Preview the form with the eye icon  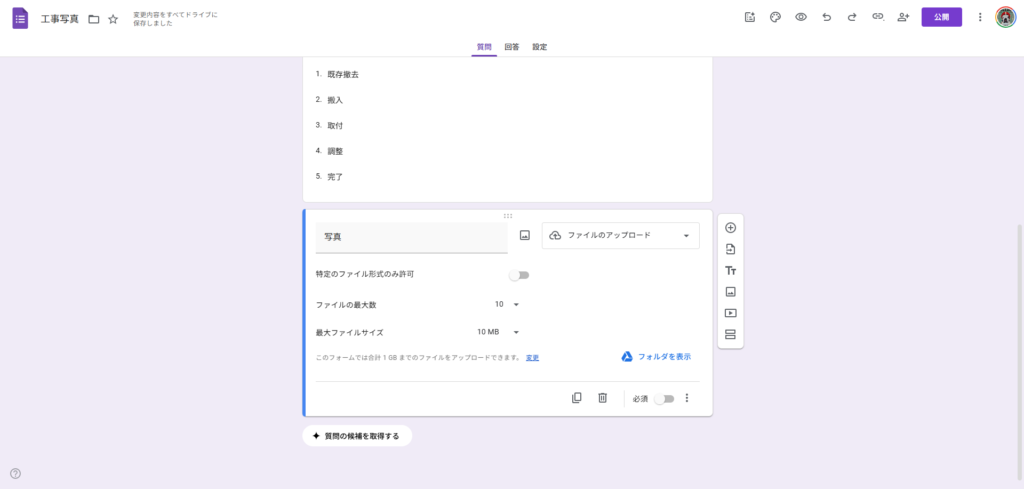[x=801, y=17]
